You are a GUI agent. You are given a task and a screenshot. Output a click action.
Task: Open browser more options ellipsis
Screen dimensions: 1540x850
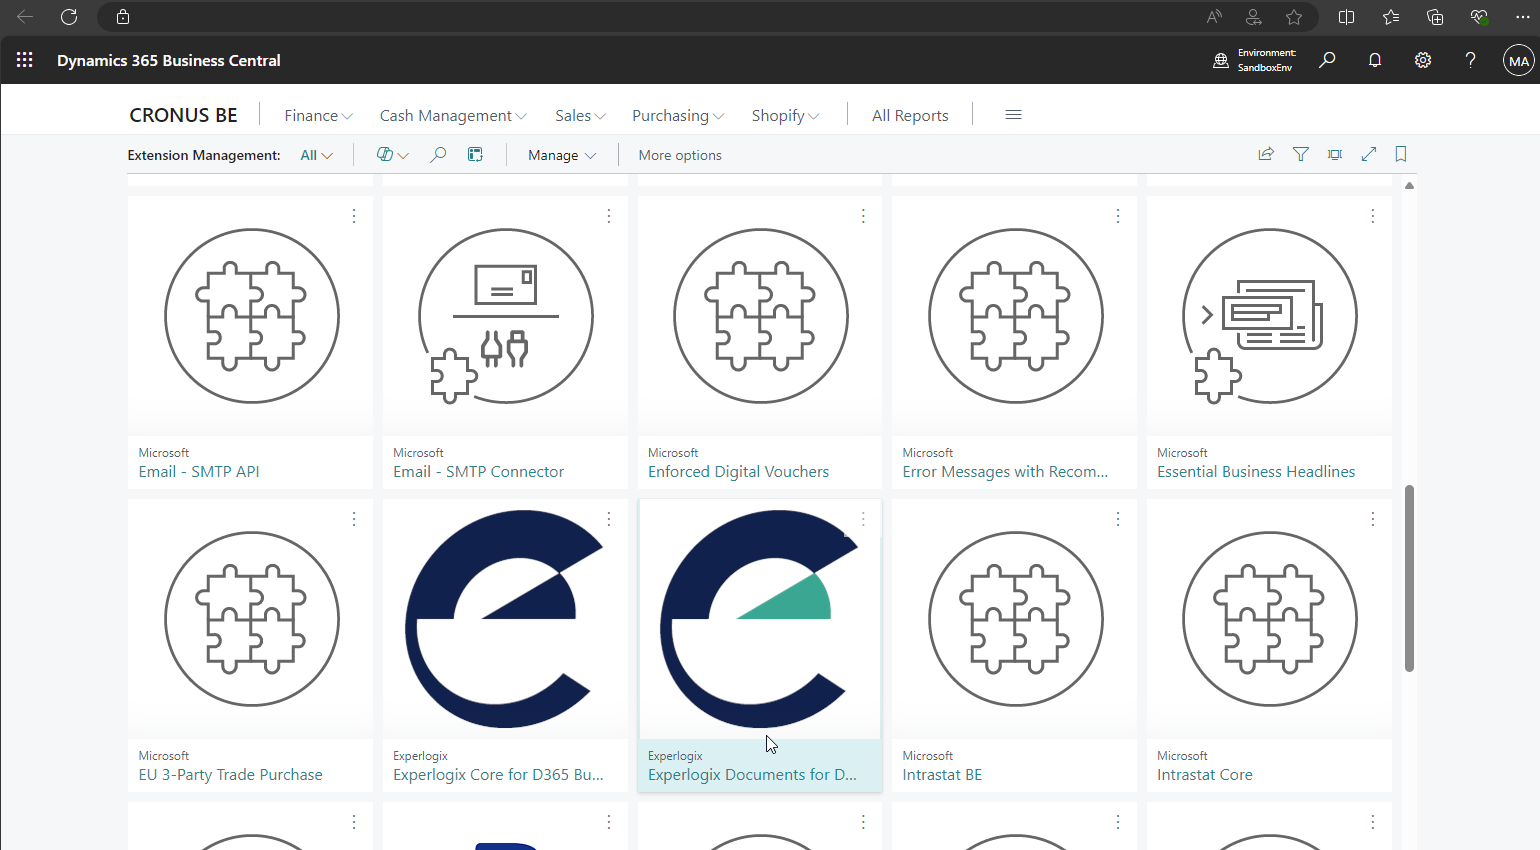1523,17
